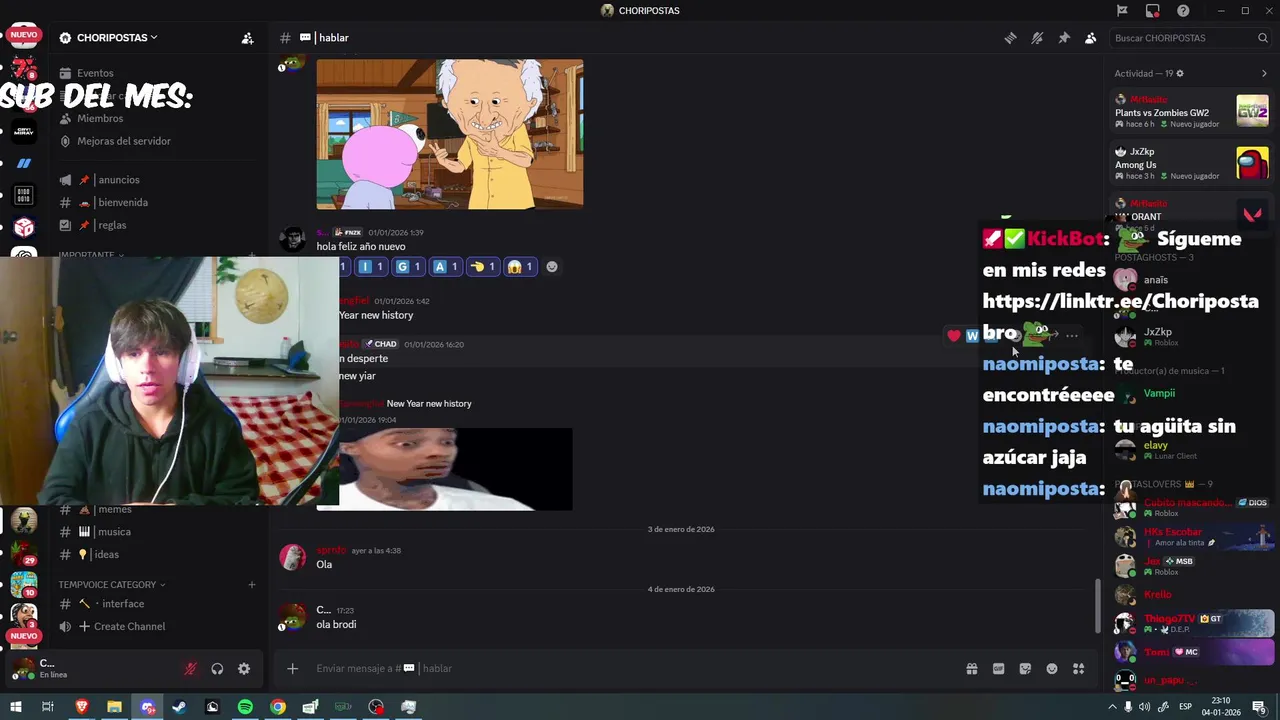This screenshot has width=1280, height=720.
Task: Open the sticker picker icon
Action: pyautogui.click(x=1025, y=669)
